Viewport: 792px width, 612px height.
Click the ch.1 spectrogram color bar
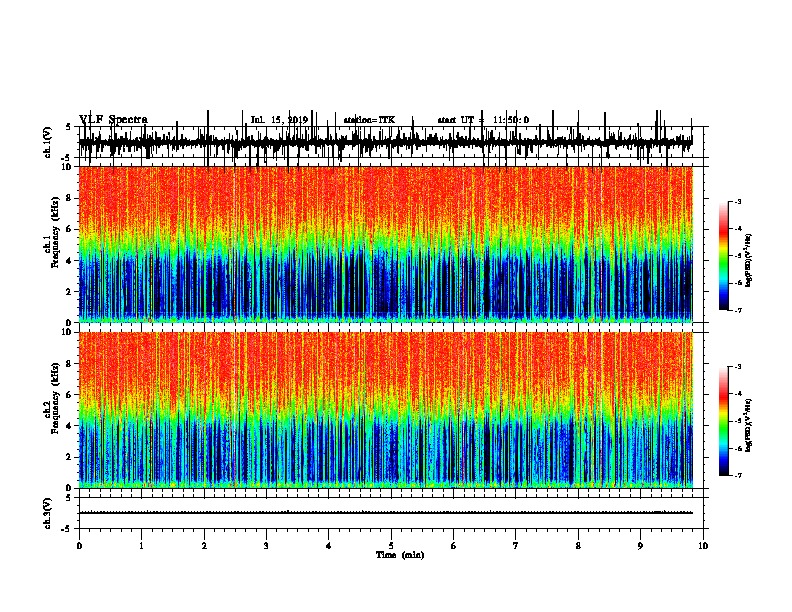click(724, 256)
